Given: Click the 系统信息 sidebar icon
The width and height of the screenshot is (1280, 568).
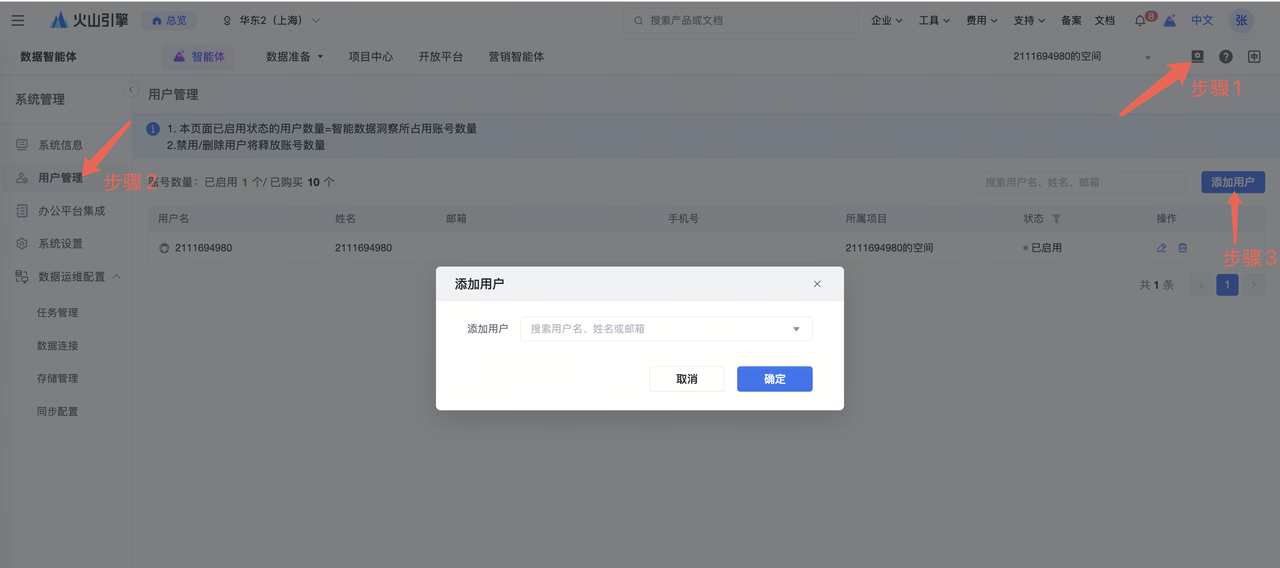Looking at the screenshot, I should tap(22, 145).
